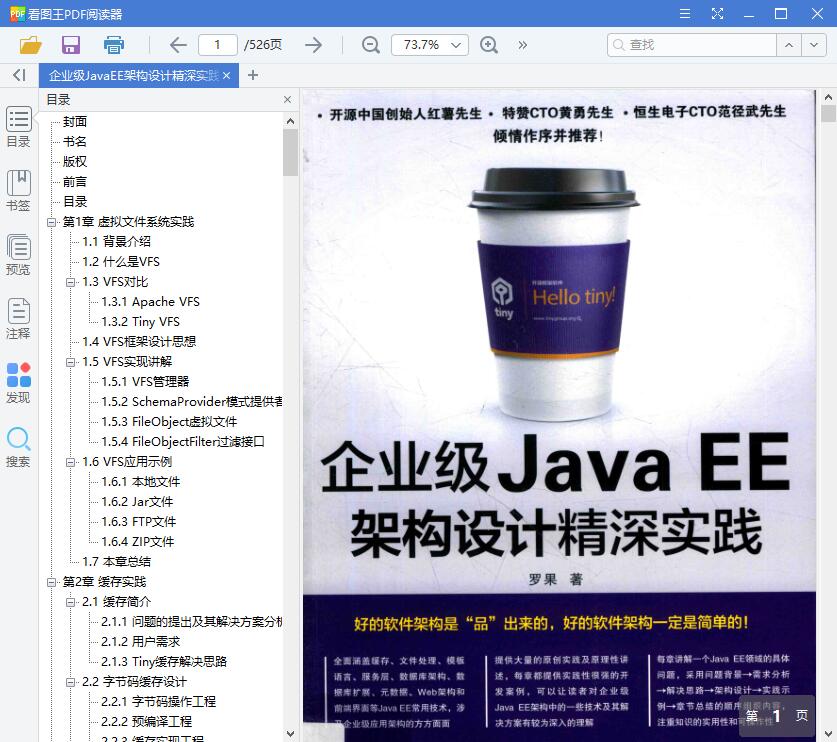Select the 版权 outline entry
The width and height of the screenshot is (837, 742).
click(x=75, y=162)
